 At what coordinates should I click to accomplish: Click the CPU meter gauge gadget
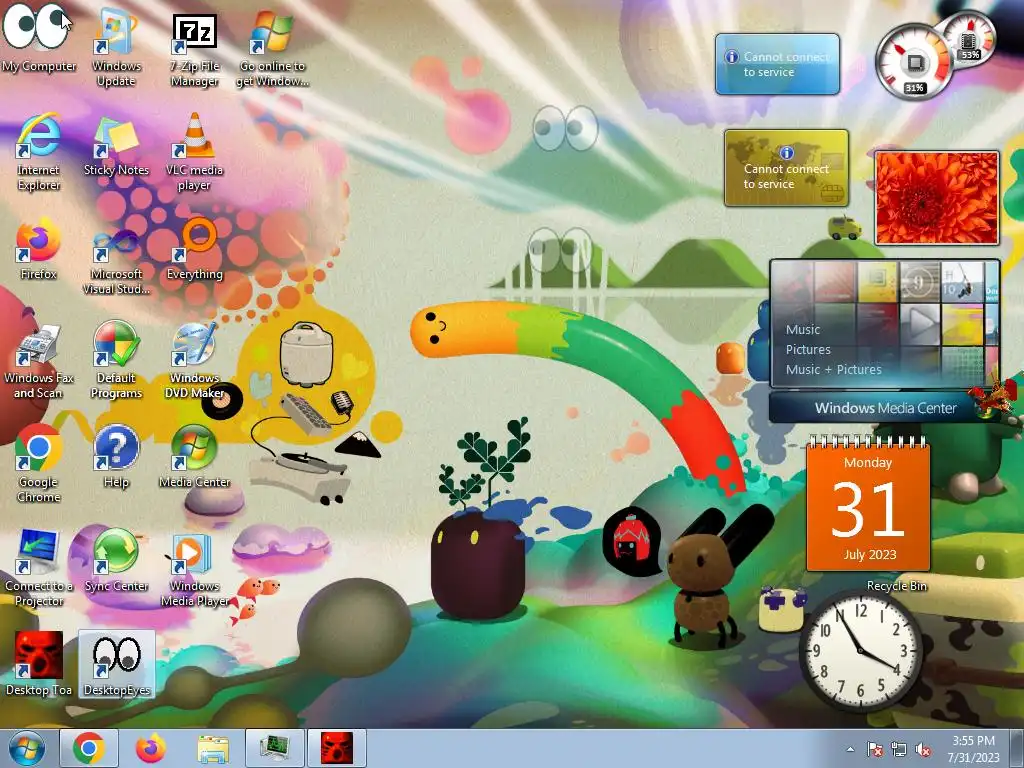tap(914, 62)
